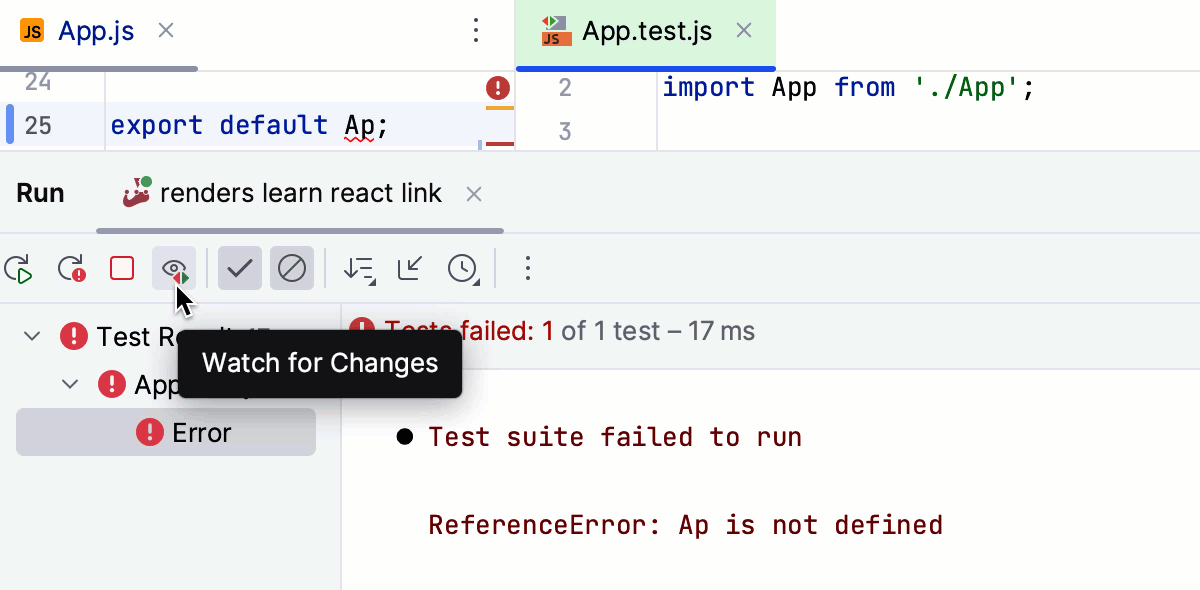Open the Sort tests dropdown
The width and height of the screenshot is (1200, 590).
(358, 269)
